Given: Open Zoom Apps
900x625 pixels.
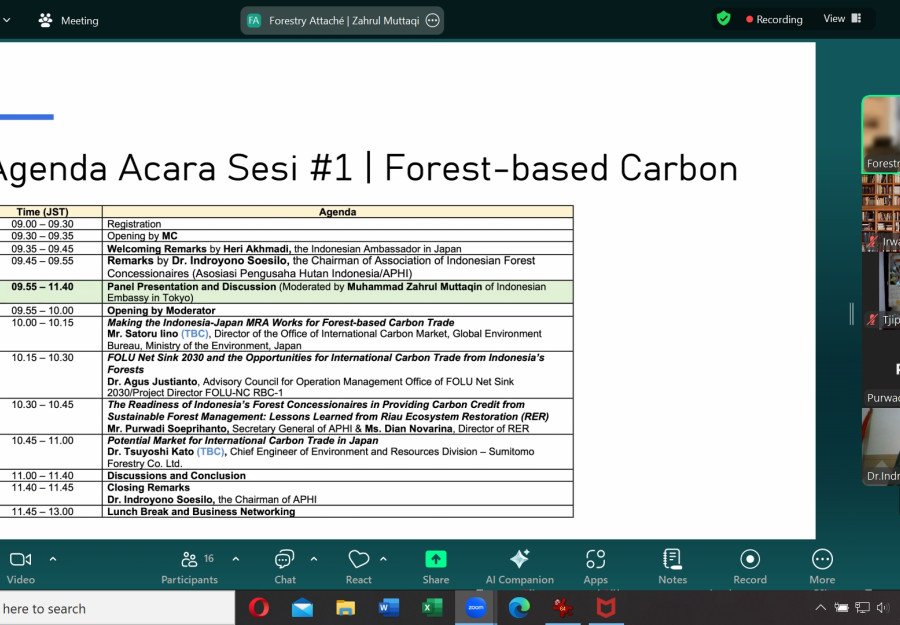Looking at the screenshot, I should point(595,567).
